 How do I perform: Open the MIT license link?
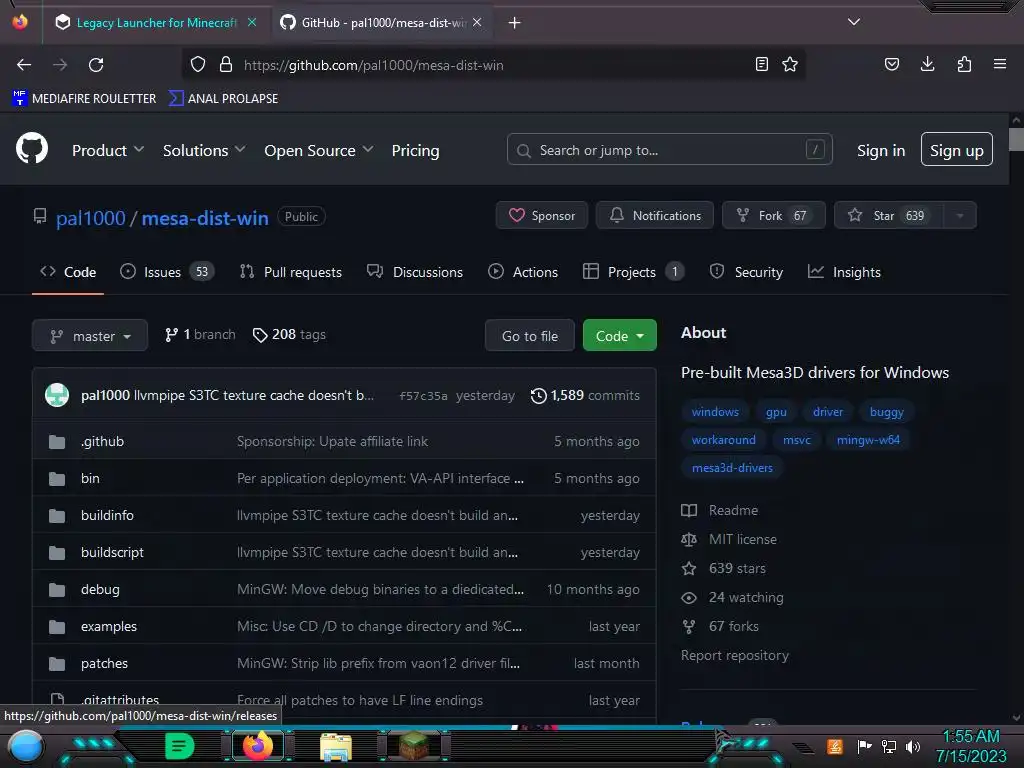pyautogui.click(x=729, y=539)
